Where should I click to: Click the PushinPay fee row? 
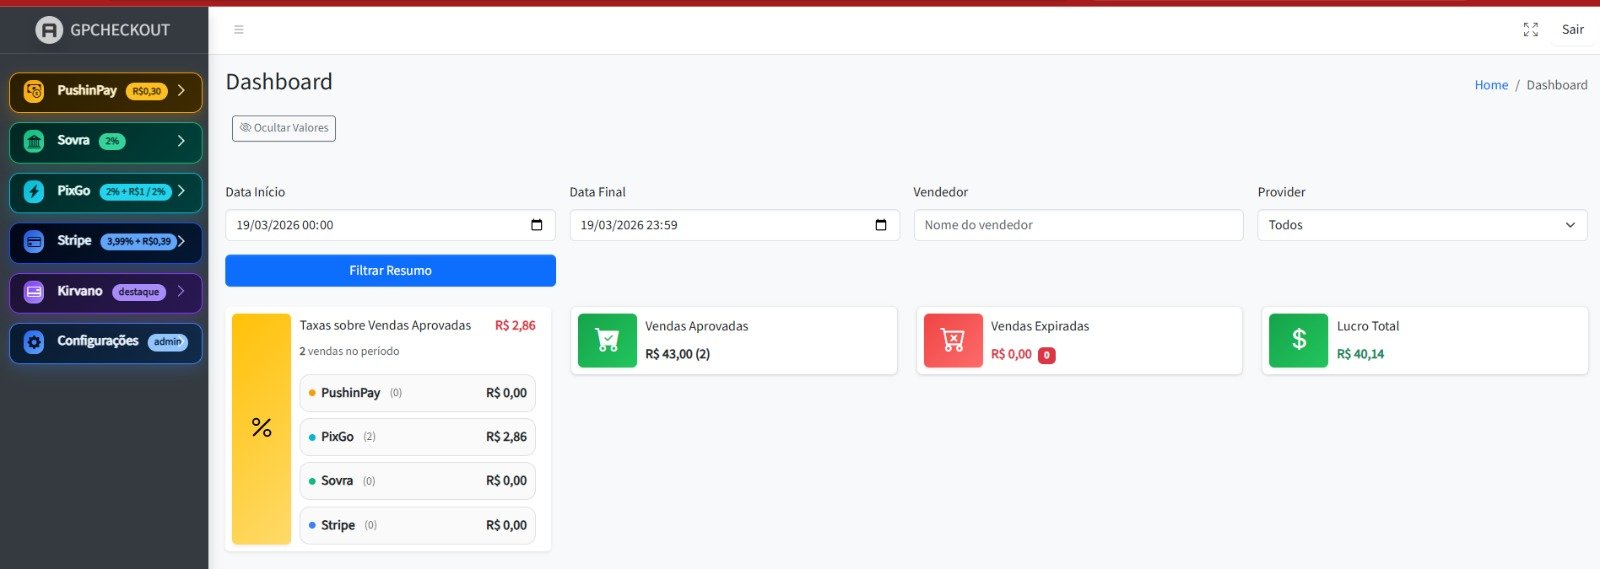[x=417, y=393]
